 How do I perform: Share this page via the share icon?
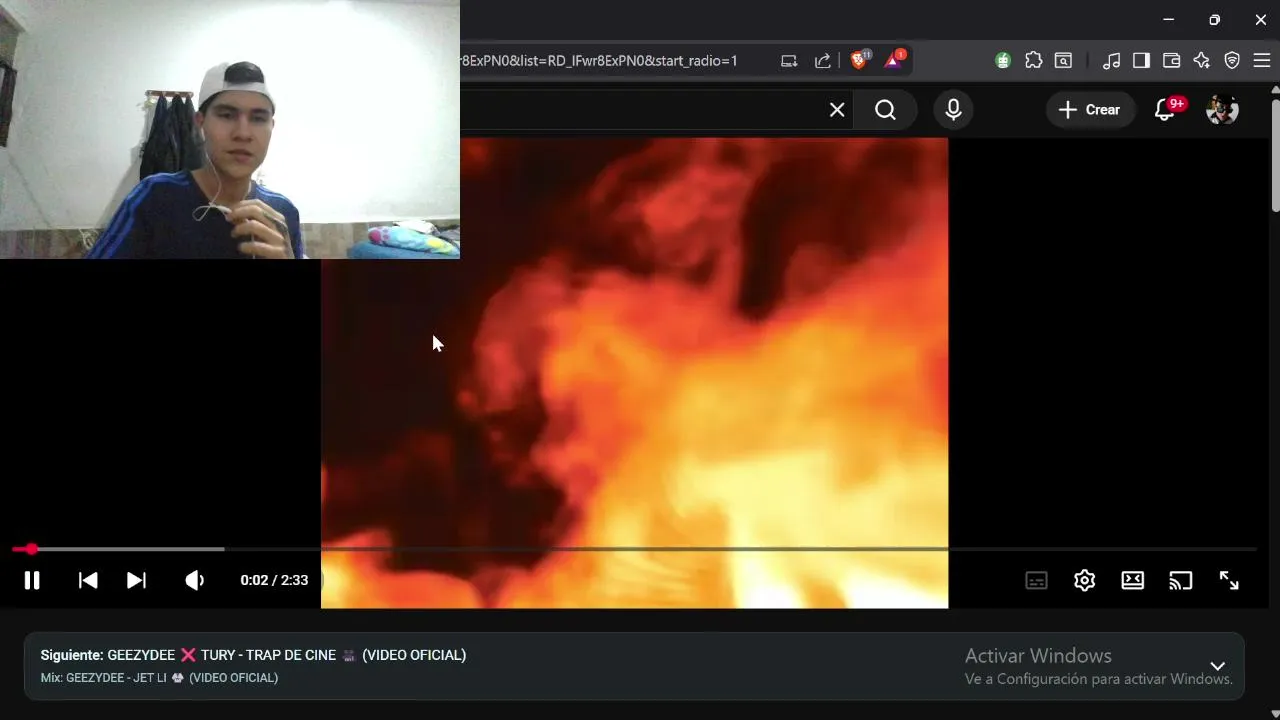[822, 61]
